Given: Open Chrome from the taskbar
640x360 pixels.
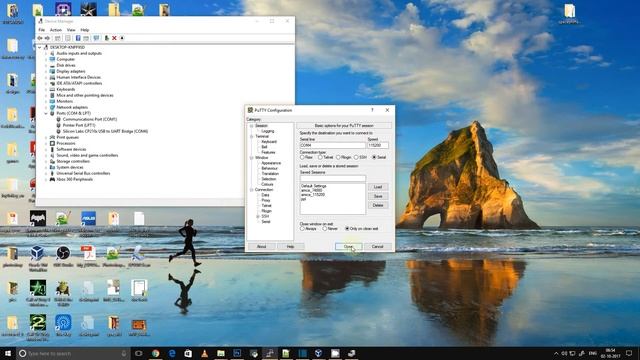Looking at the screenshot, I should tap(156, 353).
